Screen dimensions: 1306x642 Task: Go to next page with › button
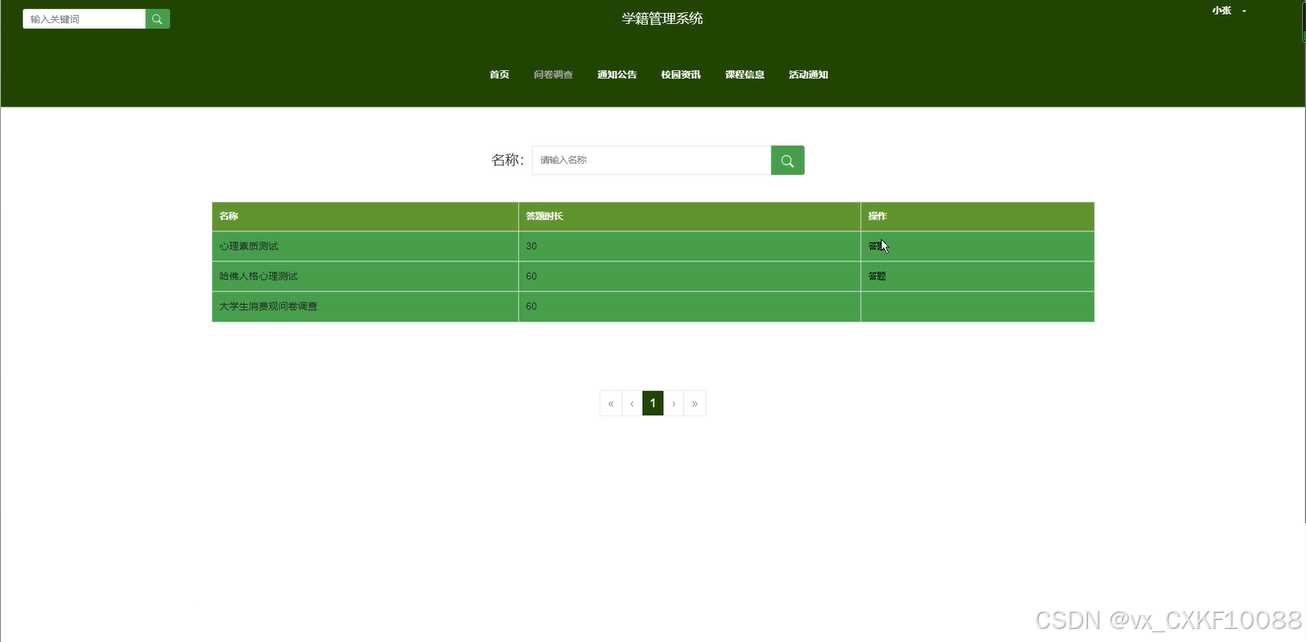pos(674,403)
